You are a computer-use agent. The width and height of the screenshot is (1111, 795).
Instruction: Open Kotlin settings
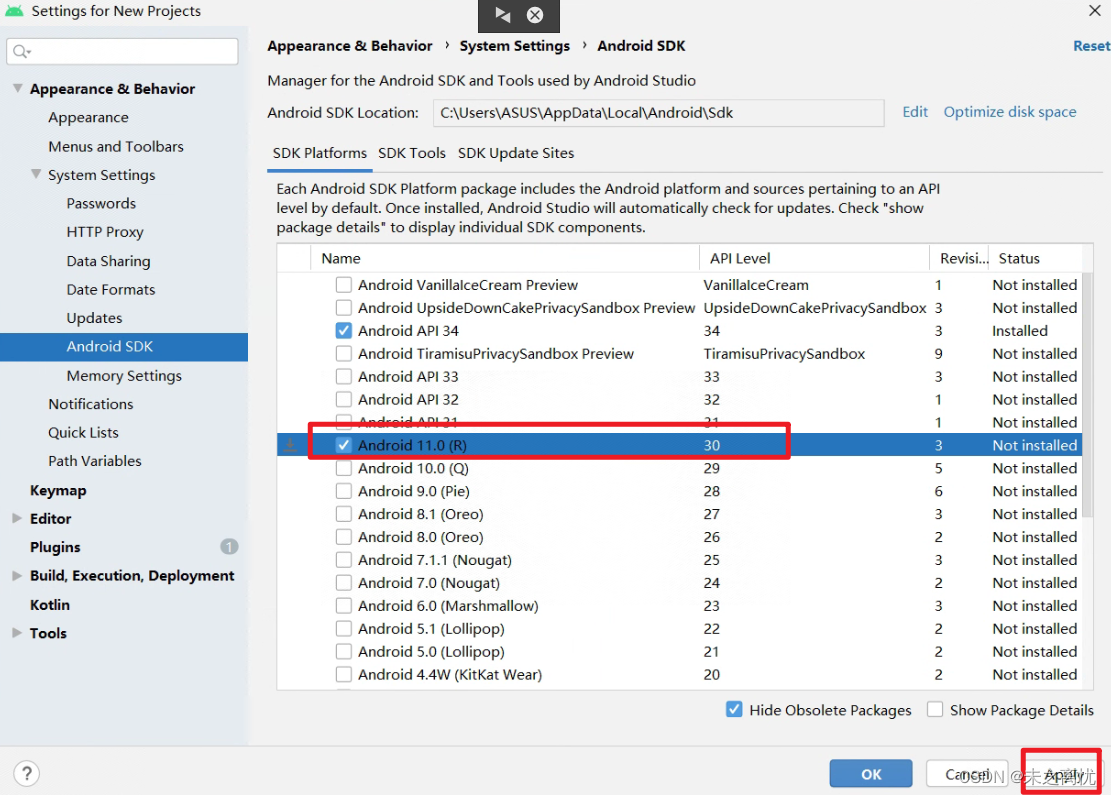(50, 604)
